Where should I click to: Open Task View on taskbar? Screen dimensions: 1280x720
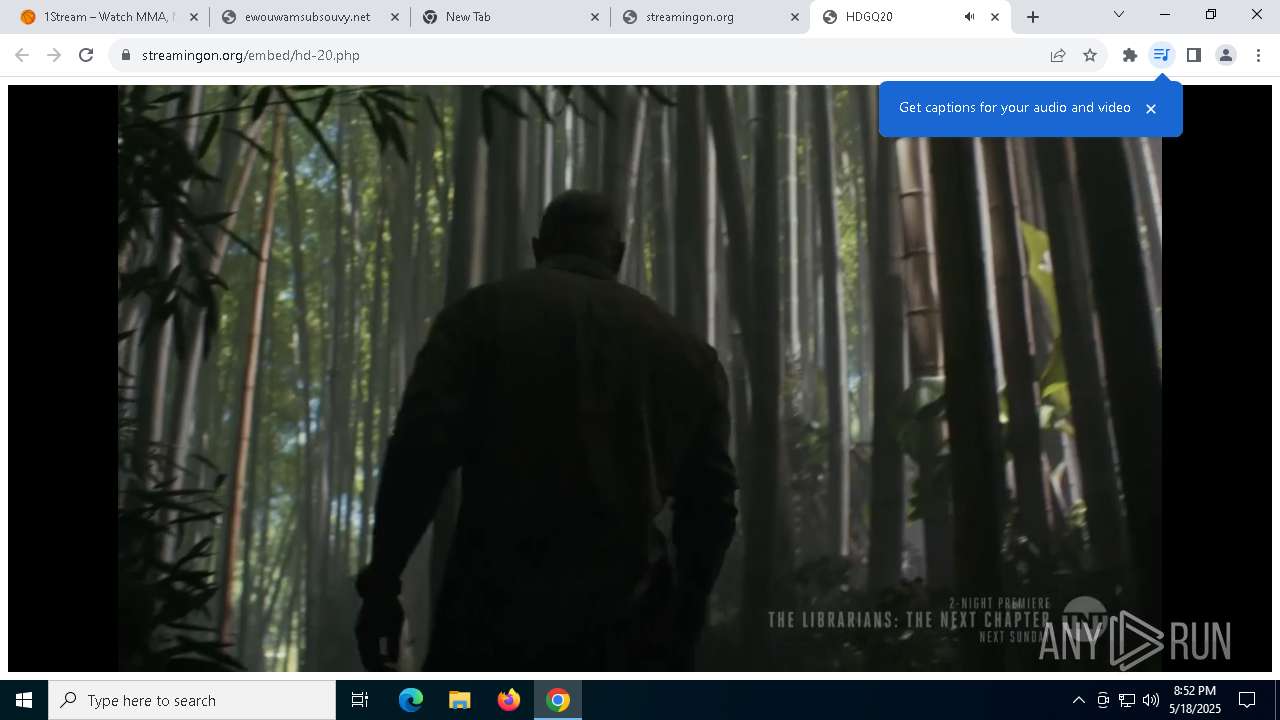point(360,700)
